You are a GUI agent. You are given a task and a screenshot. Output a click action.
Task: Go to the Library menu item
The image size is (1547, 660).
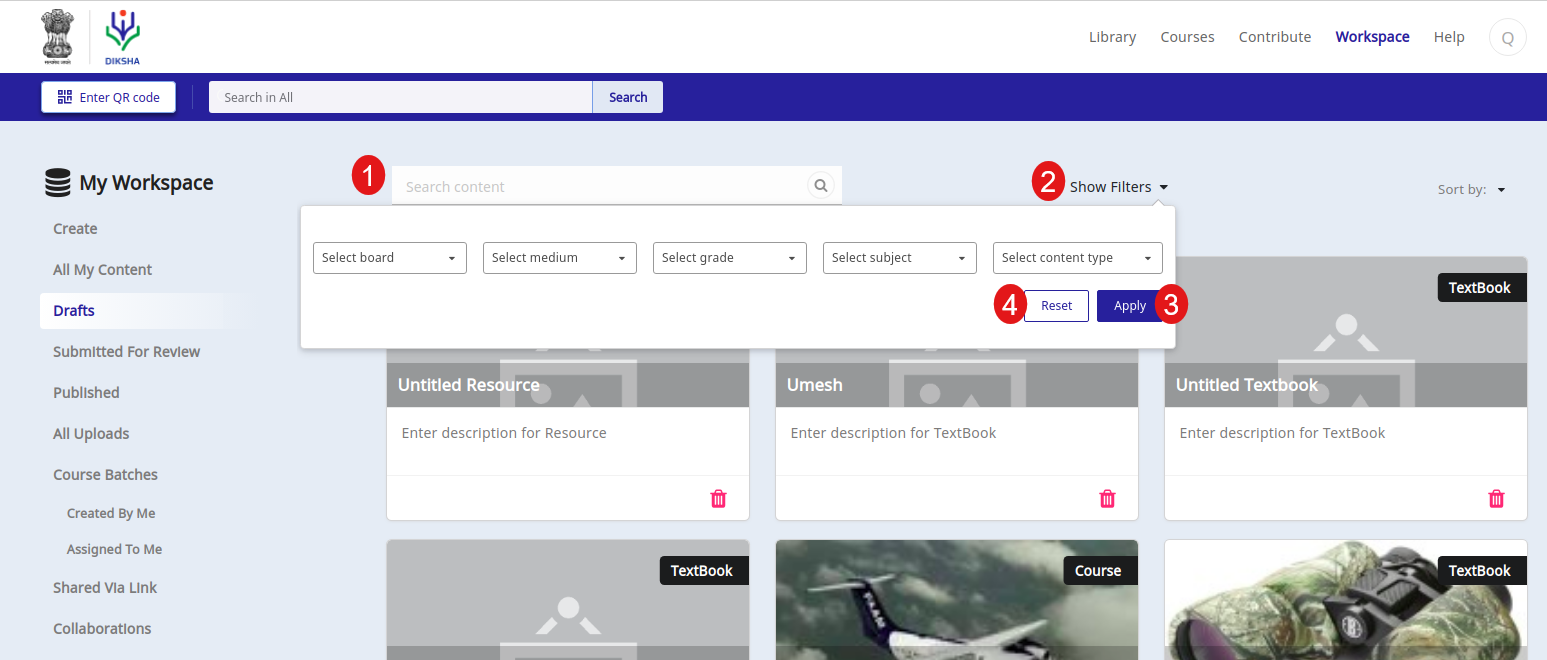[x=1112, y=37]
